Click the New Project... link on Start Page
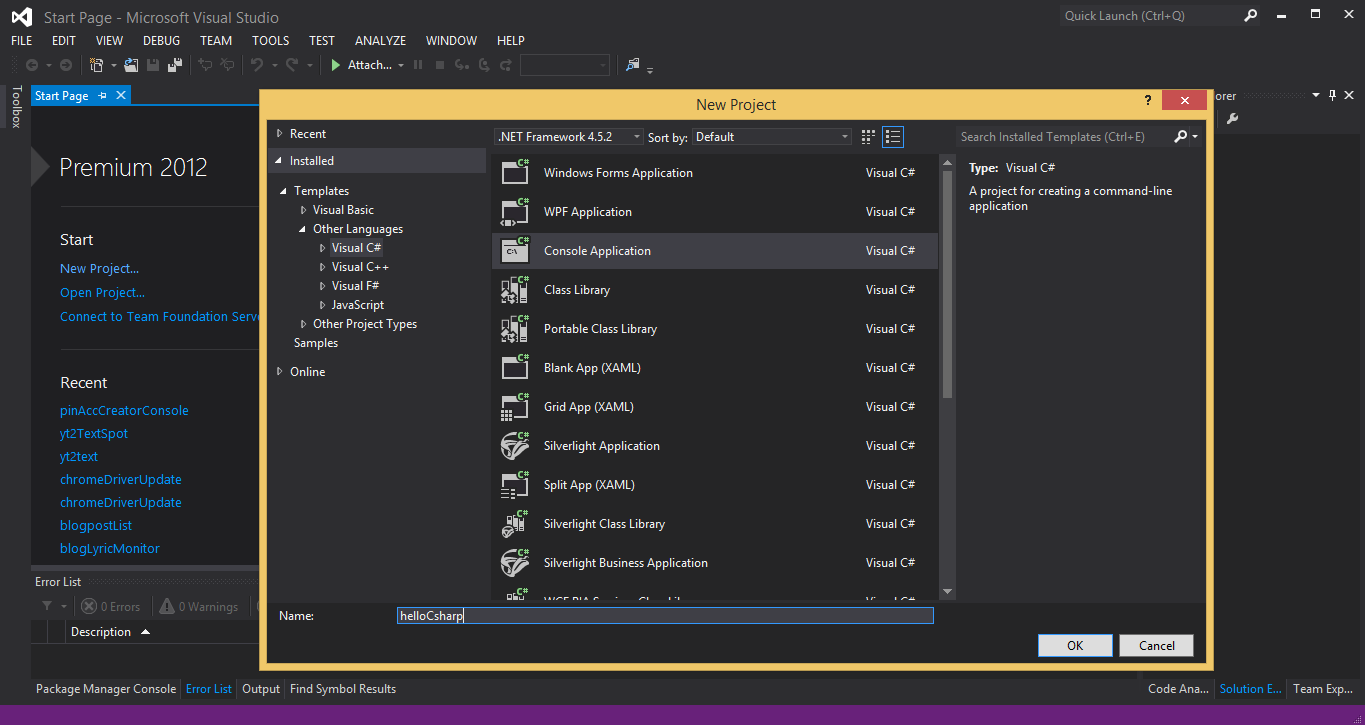 tap(99, 269)
